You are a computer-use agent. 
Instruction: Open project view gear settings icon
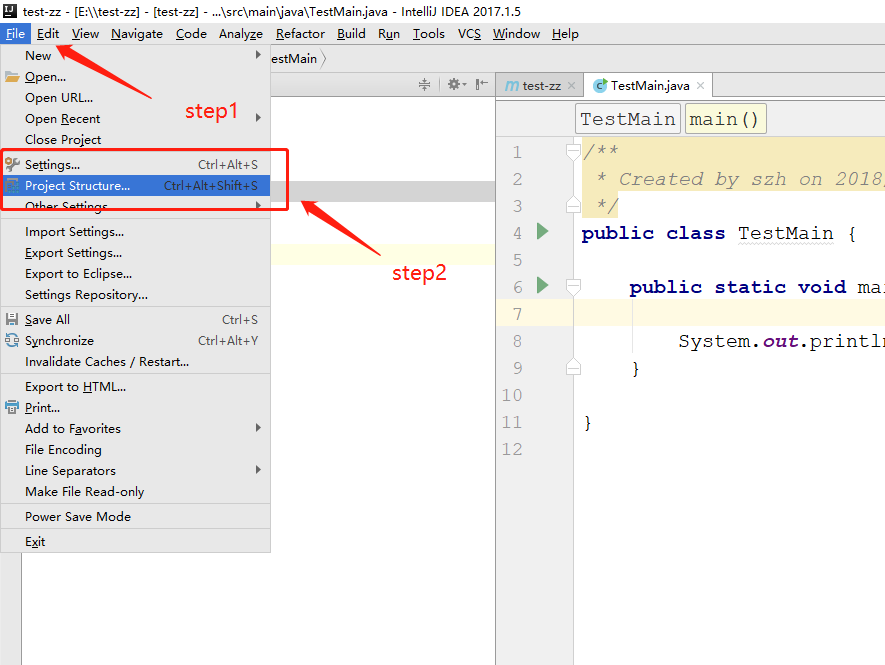456,85
